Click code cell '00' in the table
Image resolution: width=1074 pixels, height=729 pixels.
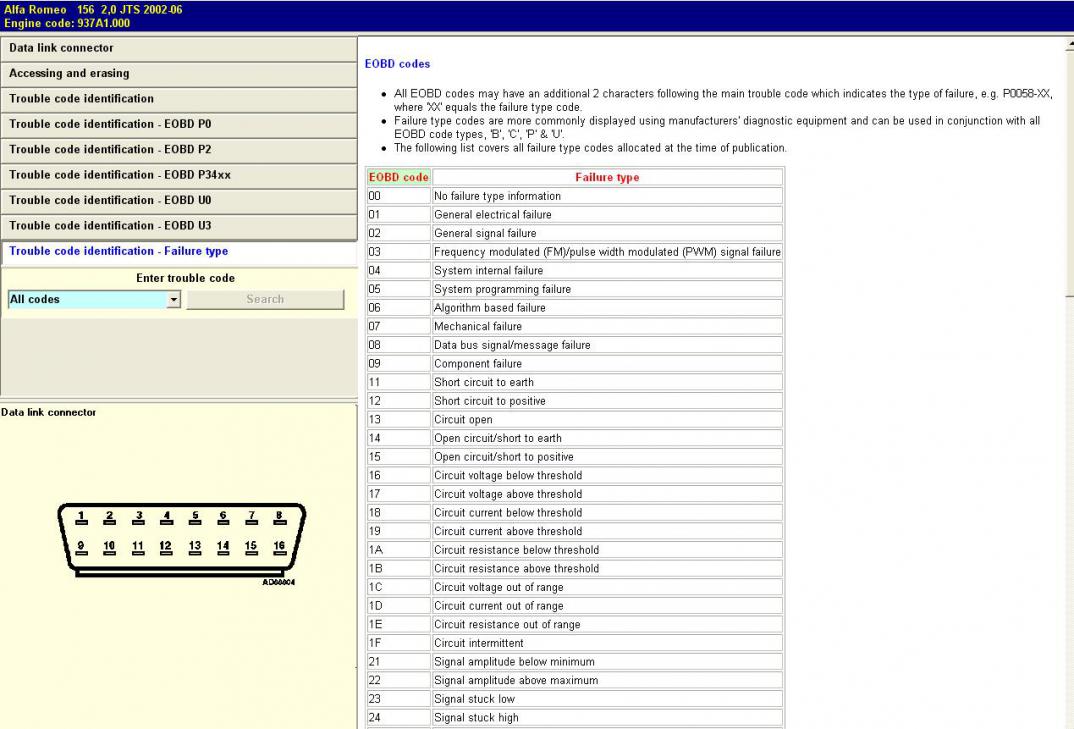(x=399, y=196)
